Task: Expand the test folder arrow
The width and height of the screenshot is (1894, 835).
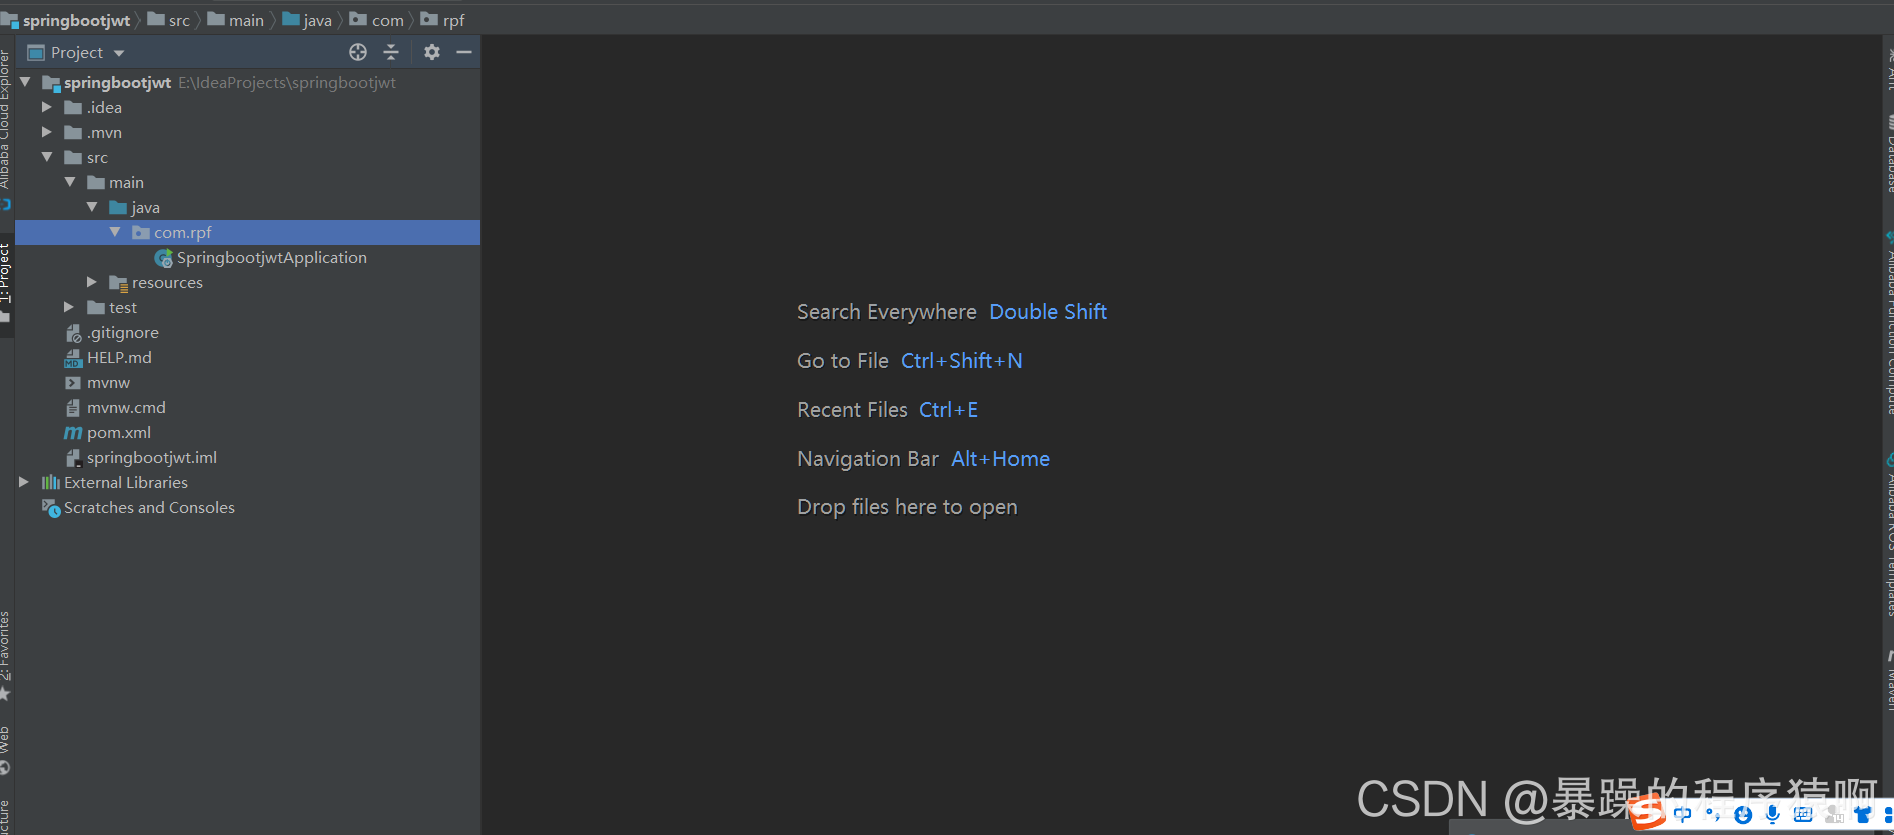Action: [x=69, y=307]
